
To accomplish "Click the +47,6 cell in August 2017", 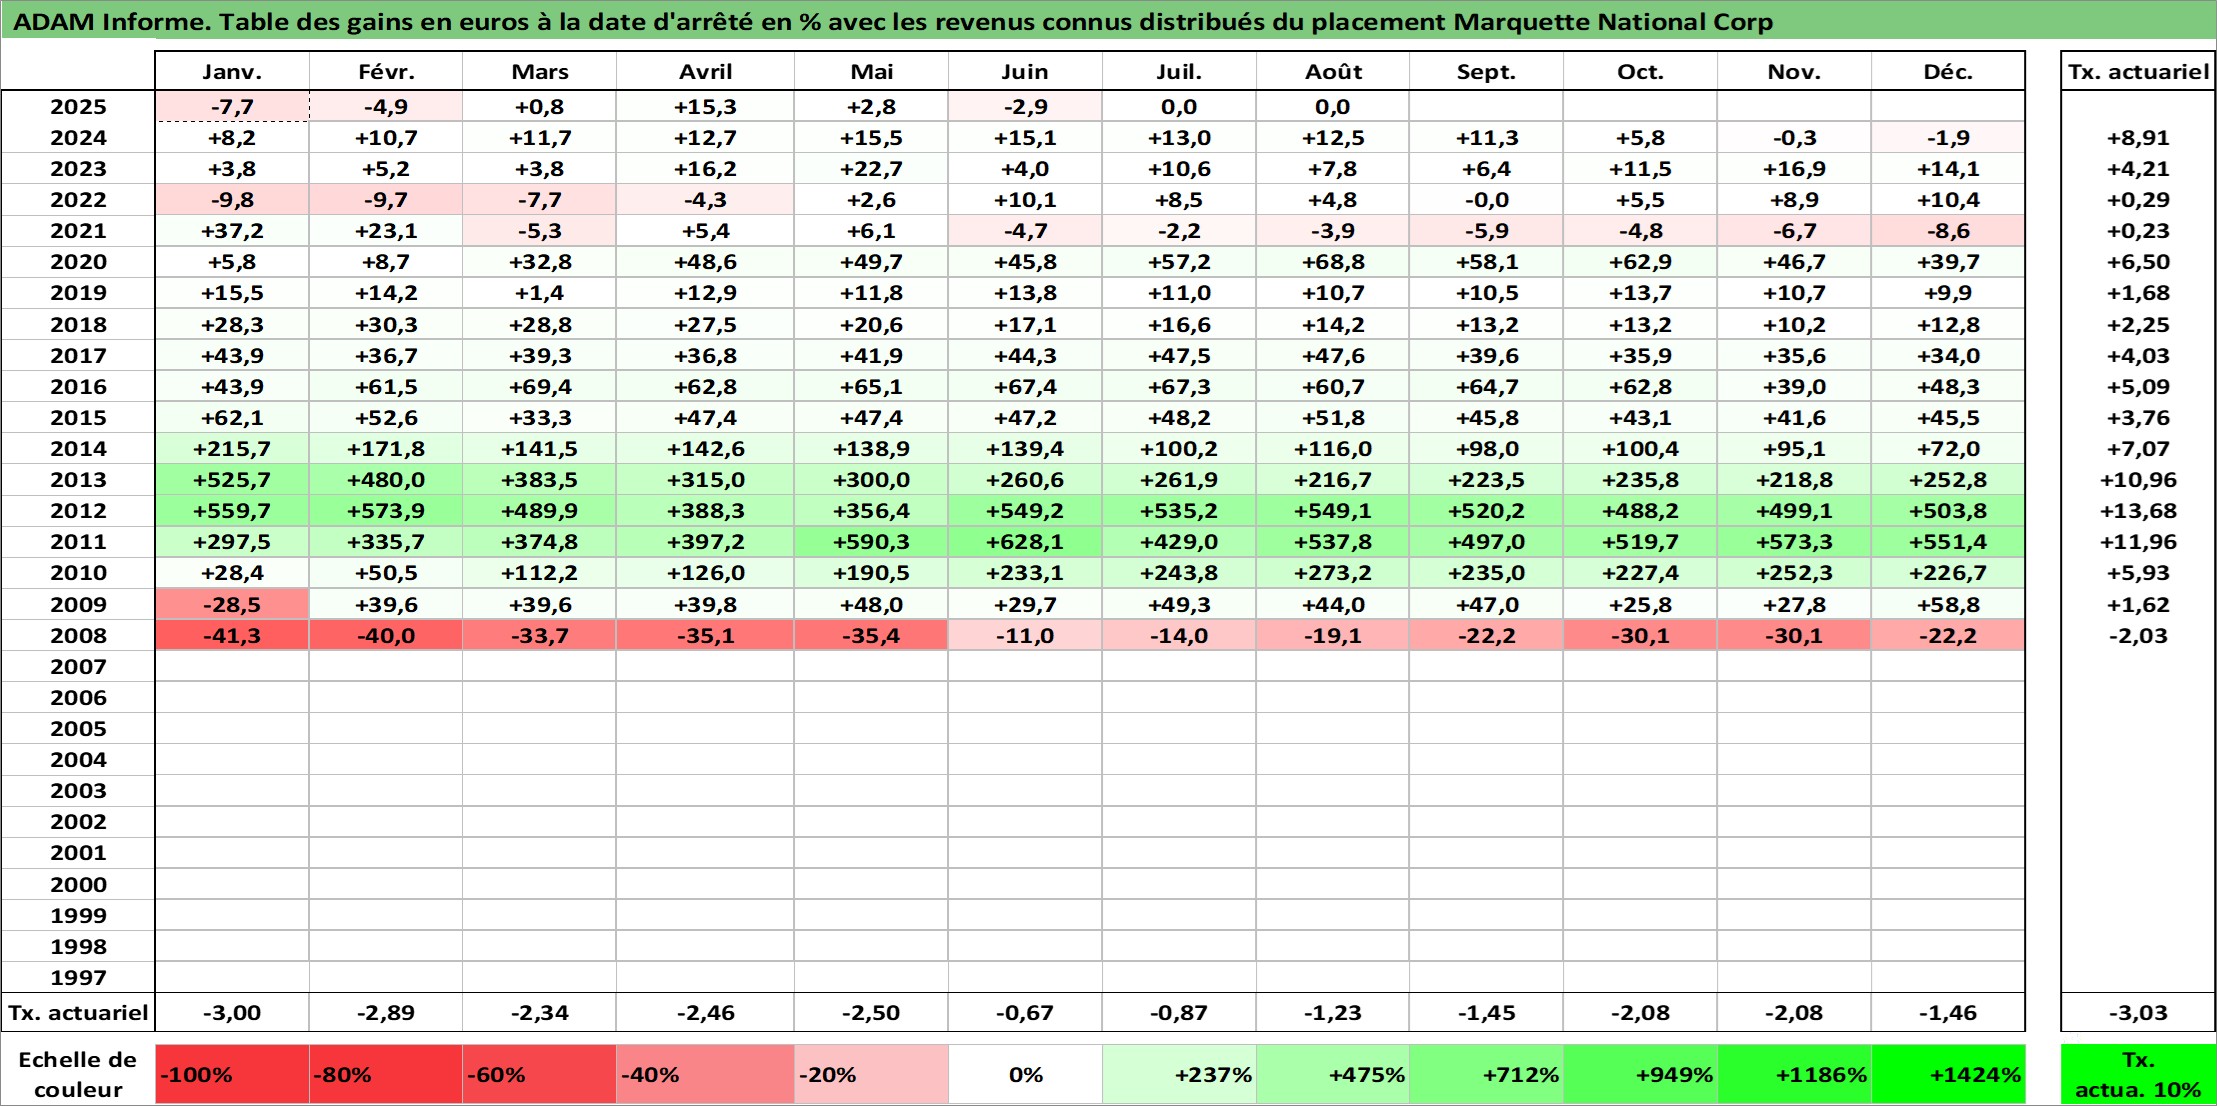I will pos(1332,356).
